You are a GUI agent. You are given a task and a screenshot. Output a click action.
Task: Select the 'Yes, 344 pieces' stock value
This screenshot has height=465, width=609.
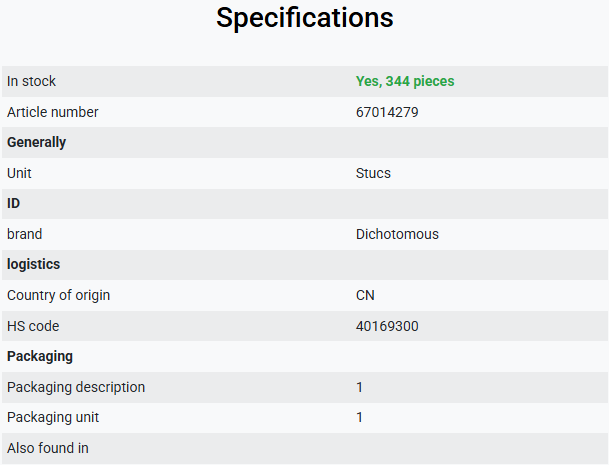tap(405, 81)
